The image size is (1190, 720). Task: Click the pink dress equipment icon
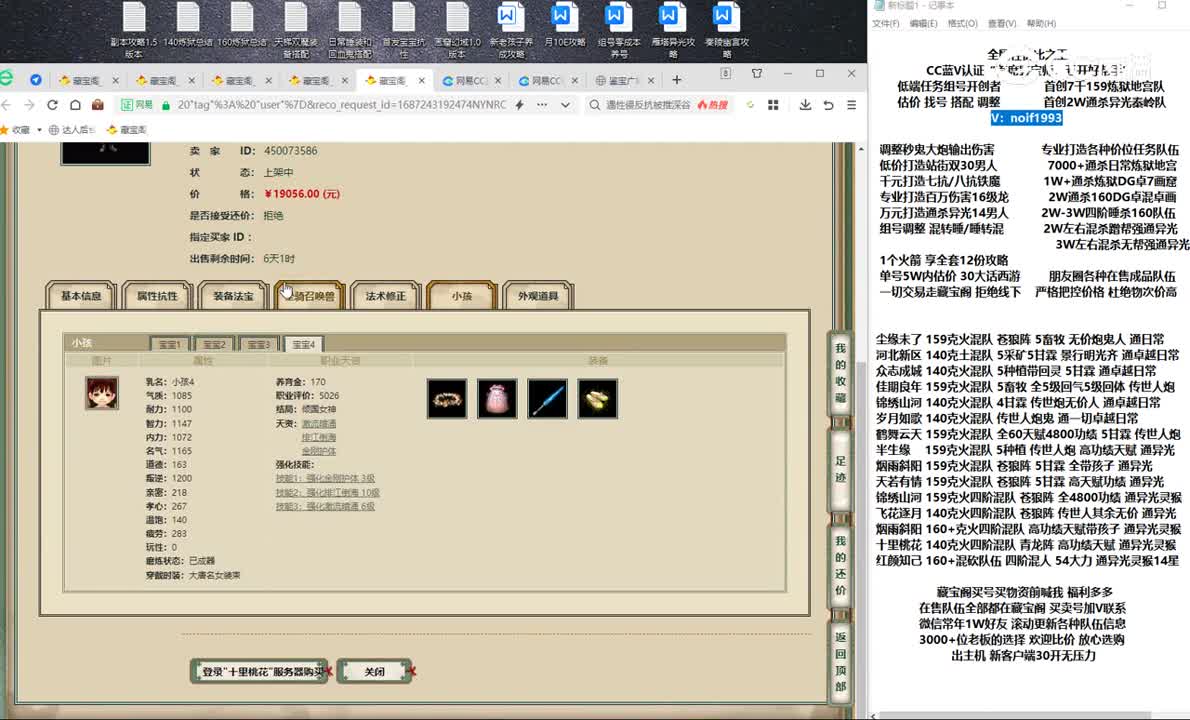coord(497,399)
